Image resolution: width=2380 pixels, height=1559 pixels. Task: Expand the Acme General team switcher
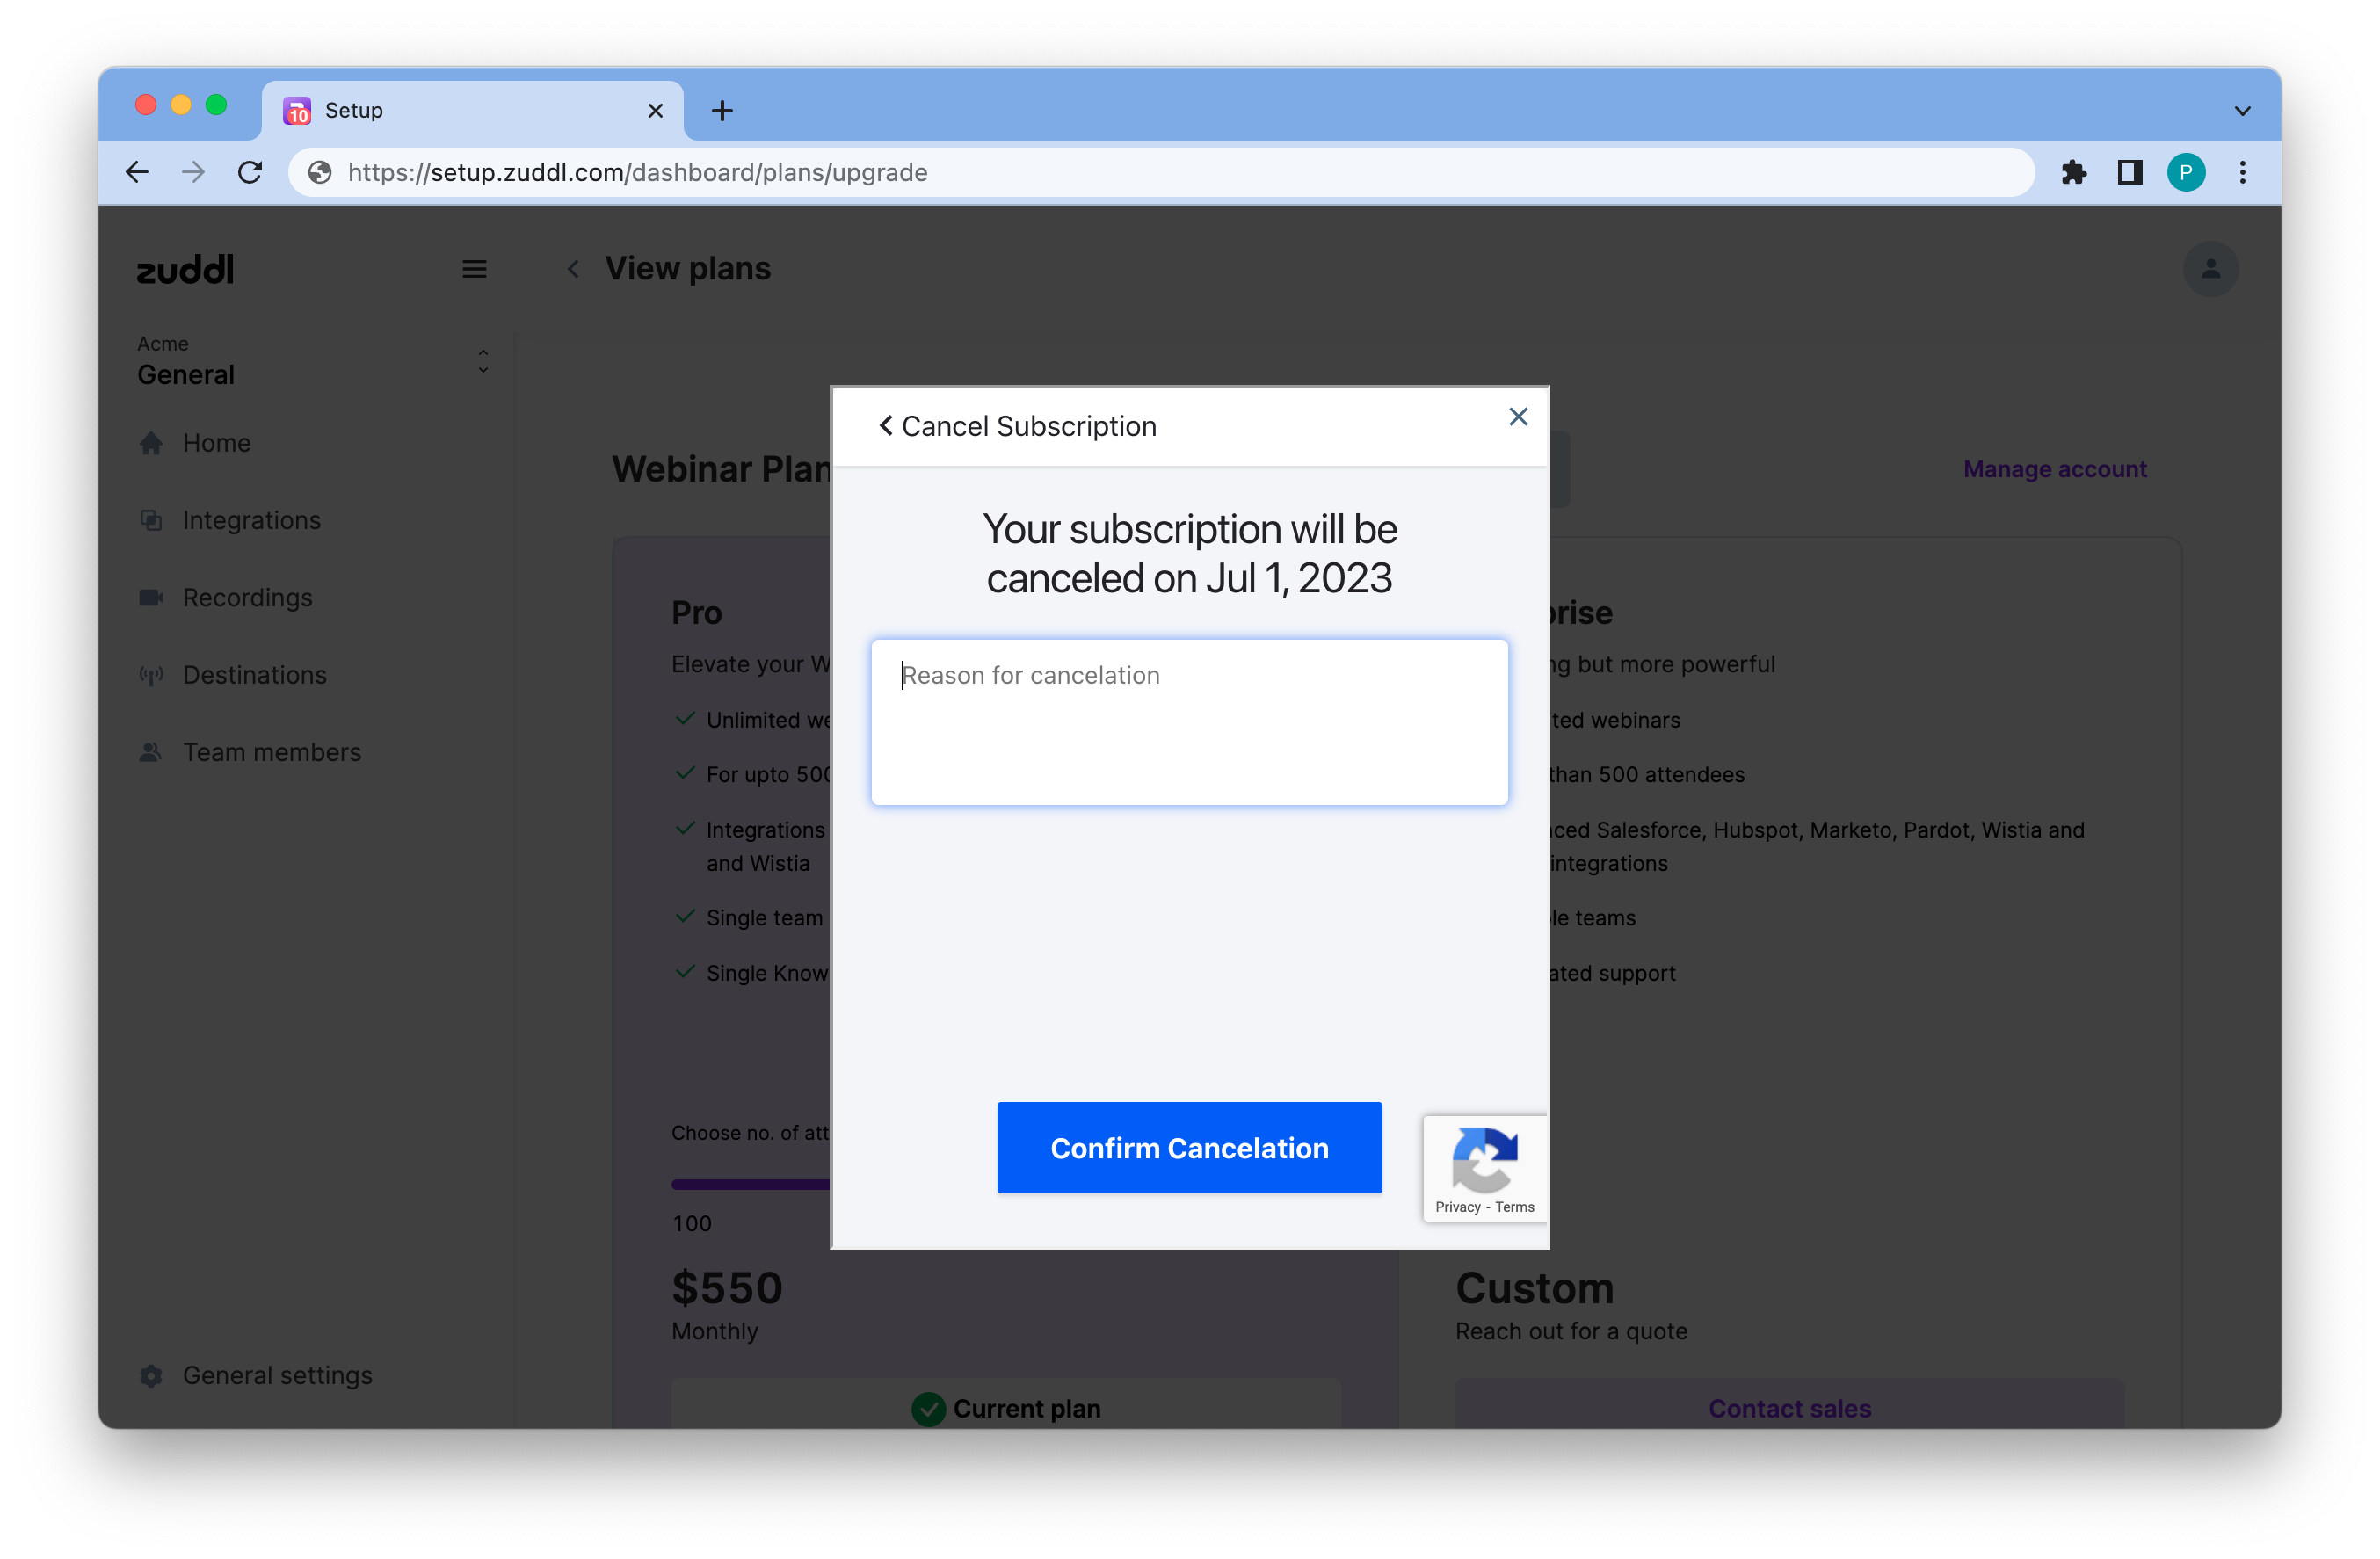point(483,362)
